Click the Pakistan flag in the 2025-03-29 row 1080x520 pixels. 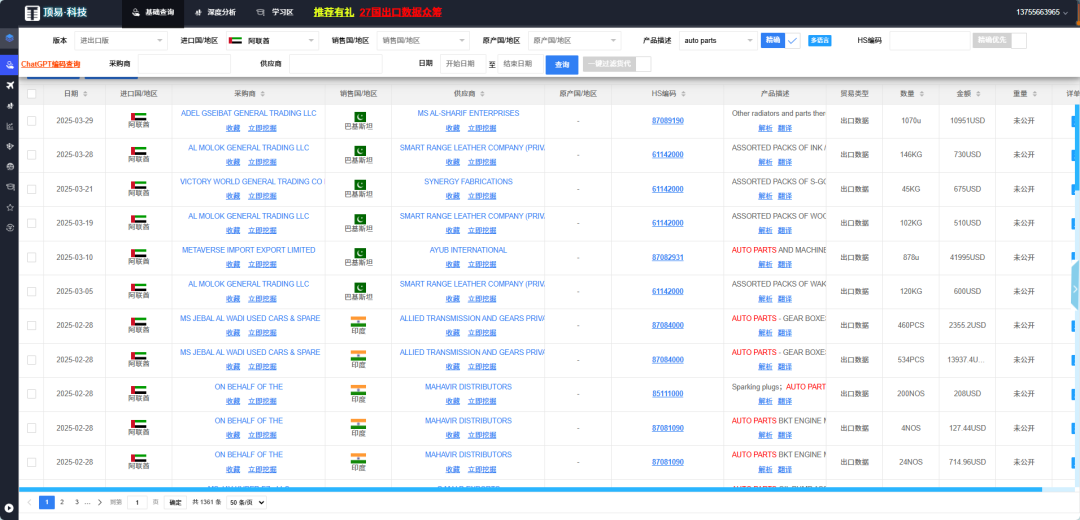click(x=360, y=116)
